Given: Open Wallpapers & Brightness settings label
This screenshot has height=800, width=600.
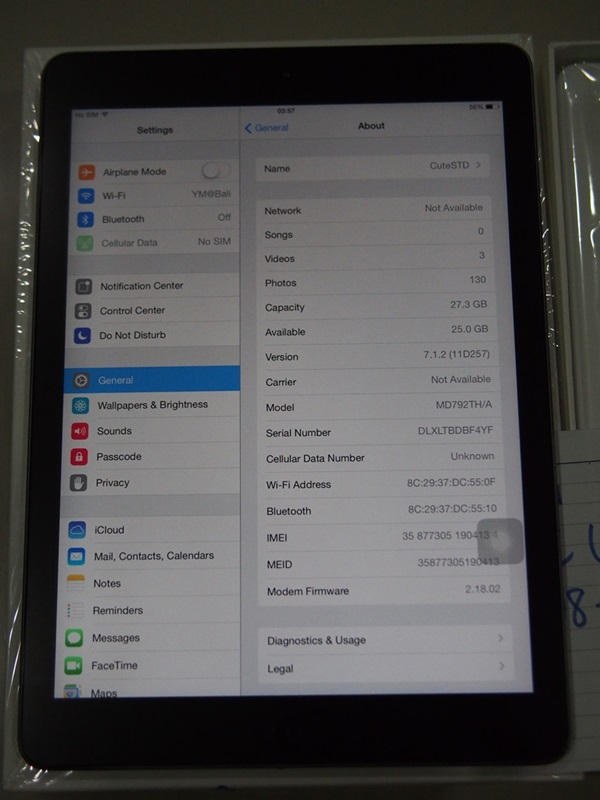Looking at the screenshot, I should point(153,405).
